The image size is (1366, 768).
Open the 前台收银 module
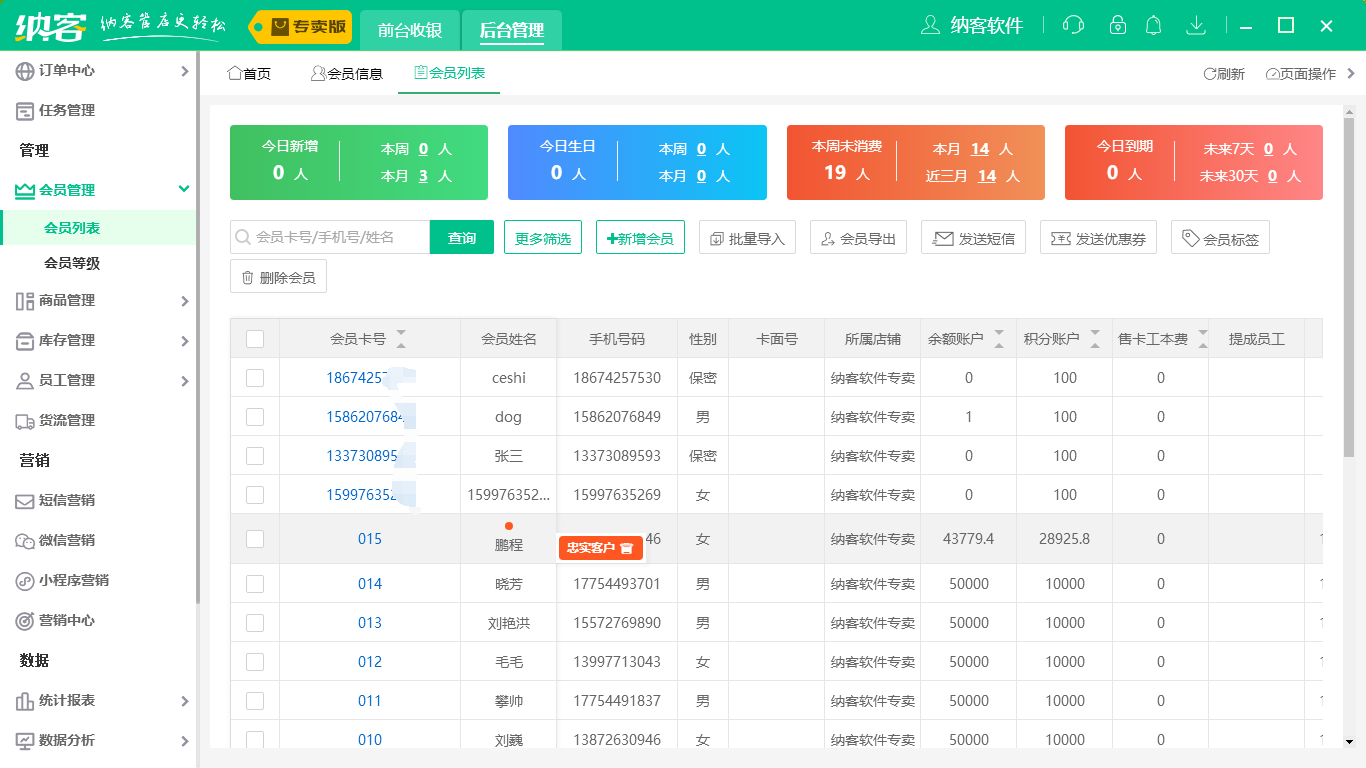point(411,30)
